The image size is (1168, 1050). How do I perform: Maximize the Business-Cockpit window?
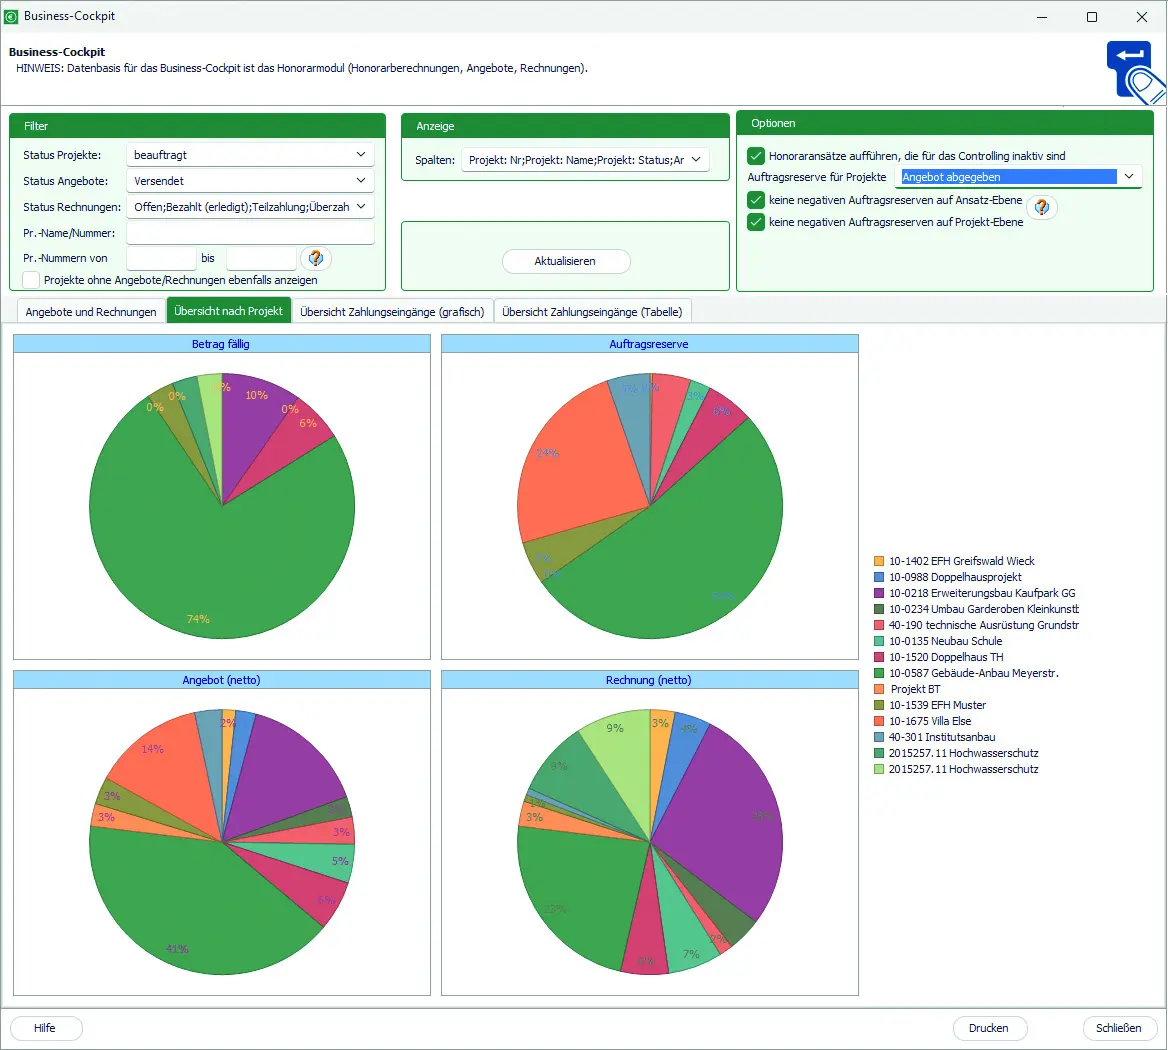(x=1092, y=17)
